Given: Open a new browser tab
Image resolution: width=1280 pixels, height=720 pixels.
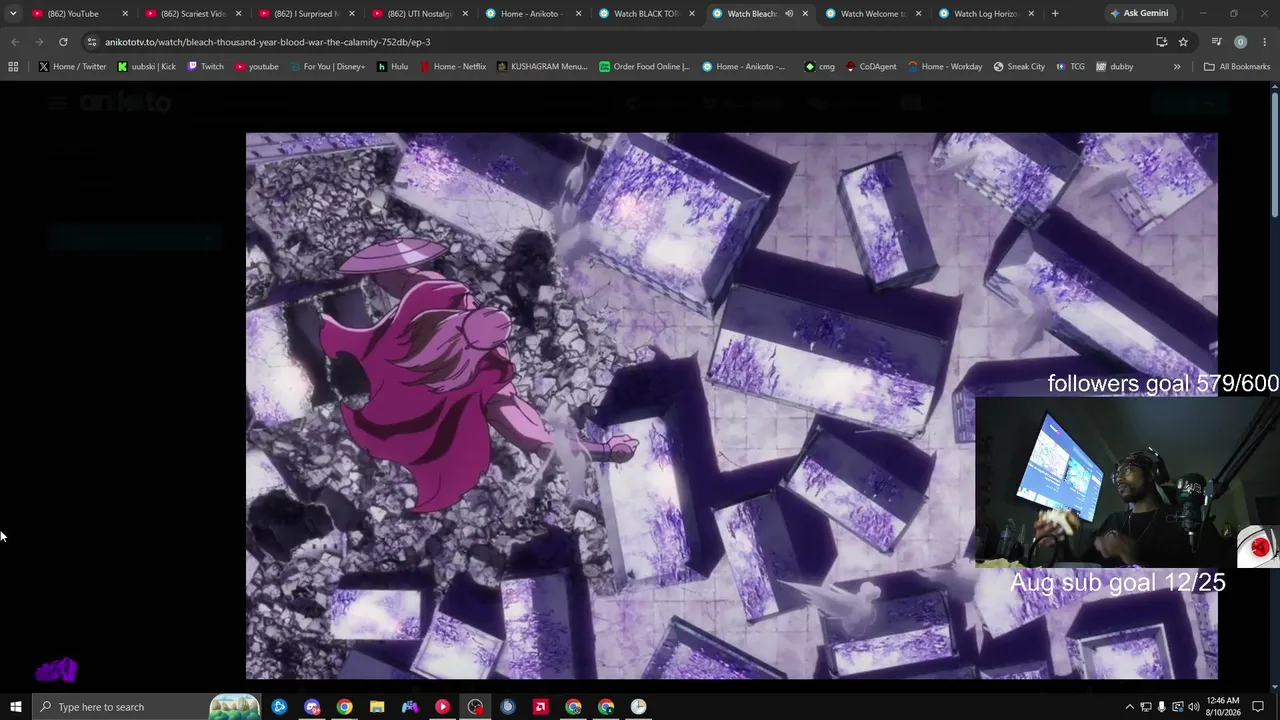Looking at the screenshot, I should [x=1055, y=13].
